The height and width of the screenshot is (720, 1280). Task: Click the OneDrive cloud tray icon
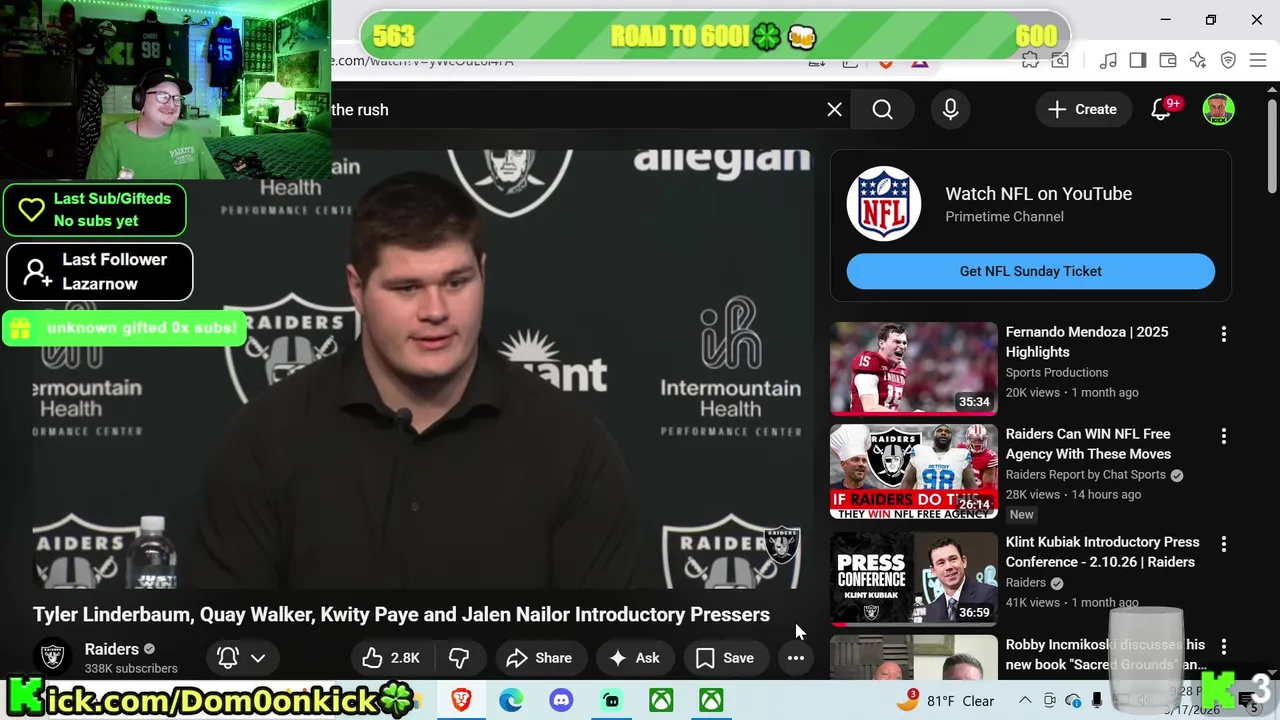[1074, 700]
